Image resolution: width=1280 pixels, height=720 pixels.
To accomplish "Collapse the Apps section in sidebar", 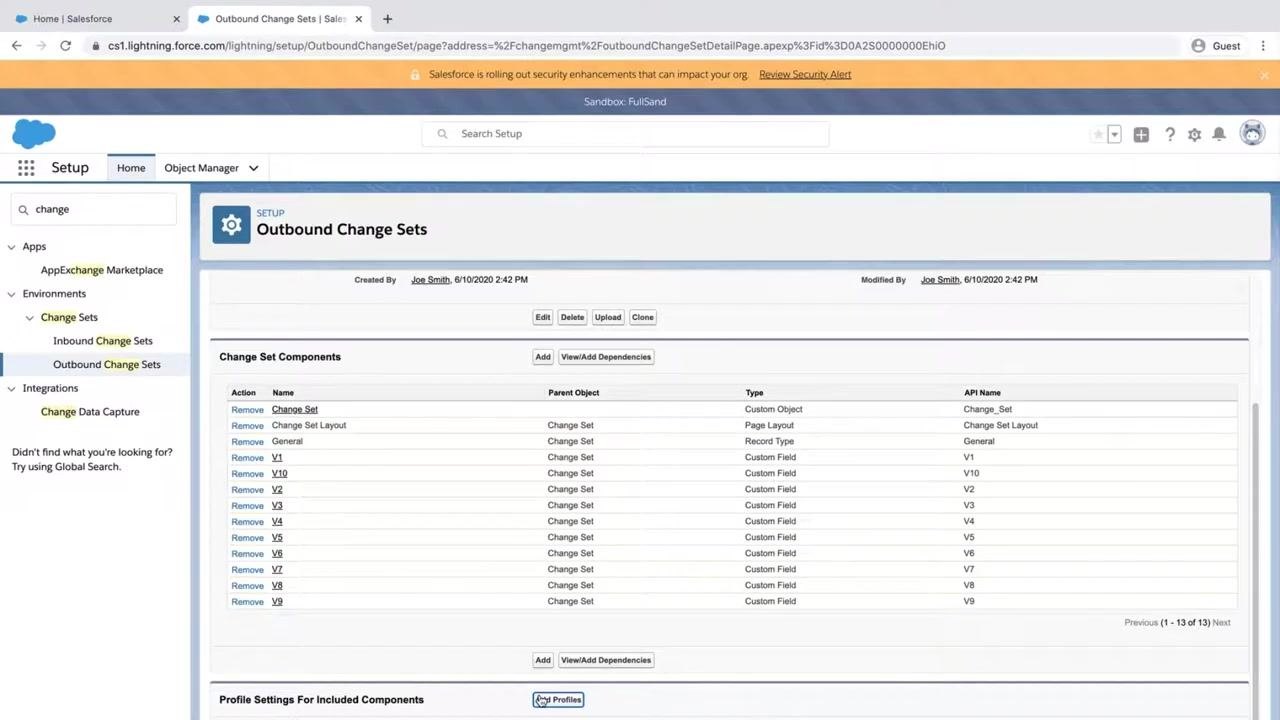I will [12, 246].
